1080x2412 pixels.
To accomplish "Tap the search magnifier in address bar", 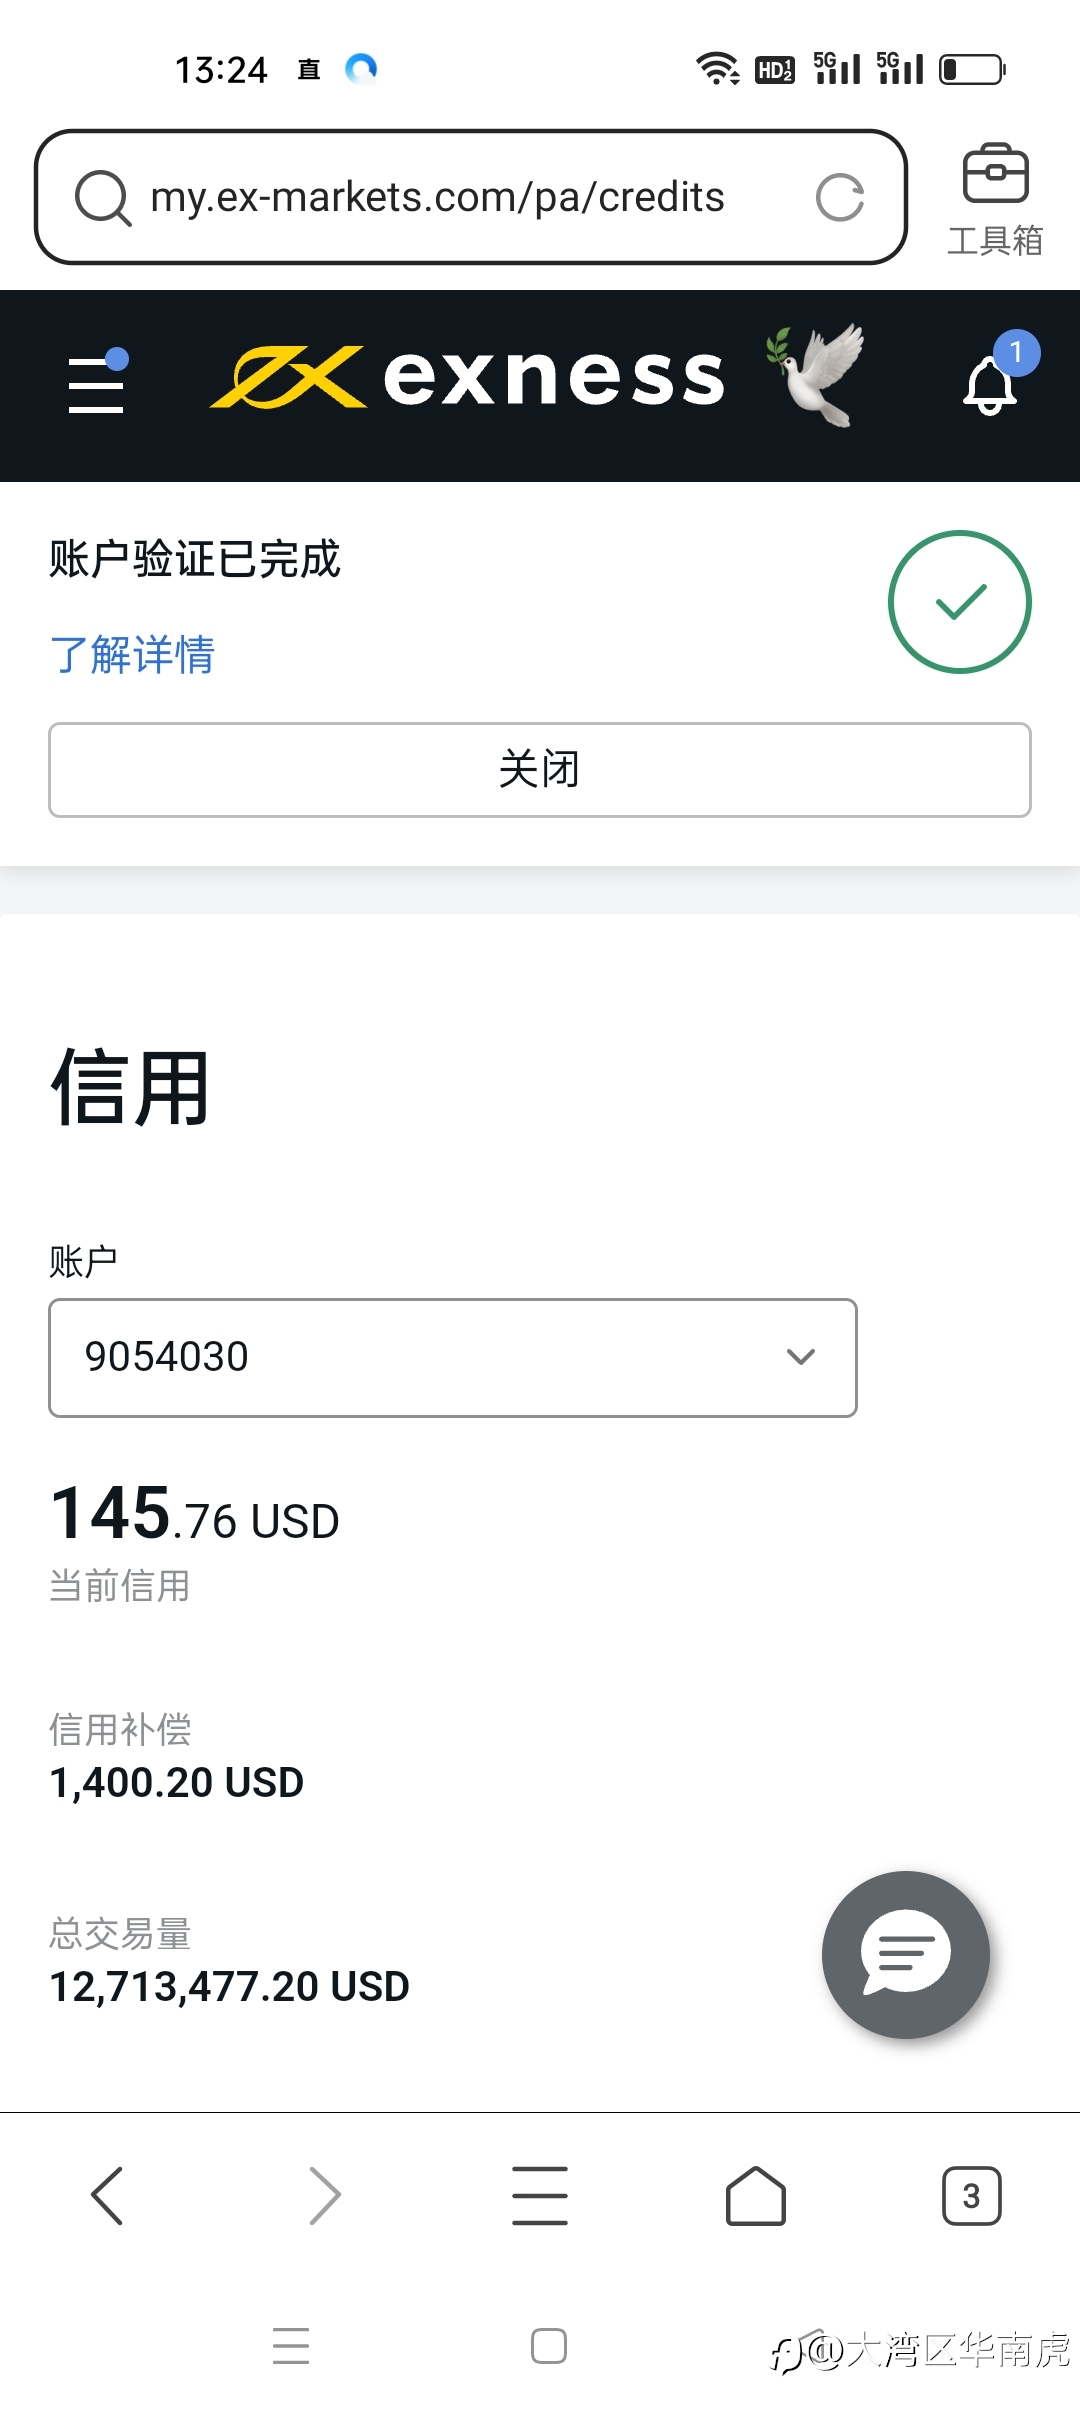I will [x=103, y=197].
